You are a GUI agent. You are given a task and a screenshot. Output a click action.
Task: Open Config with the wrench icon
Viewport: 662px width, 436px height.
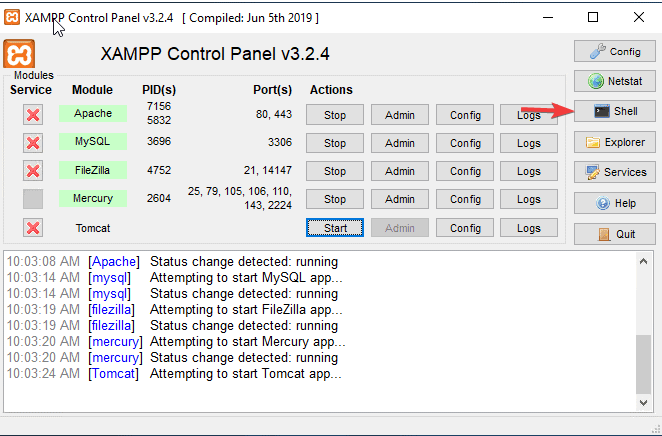(615, 51)
